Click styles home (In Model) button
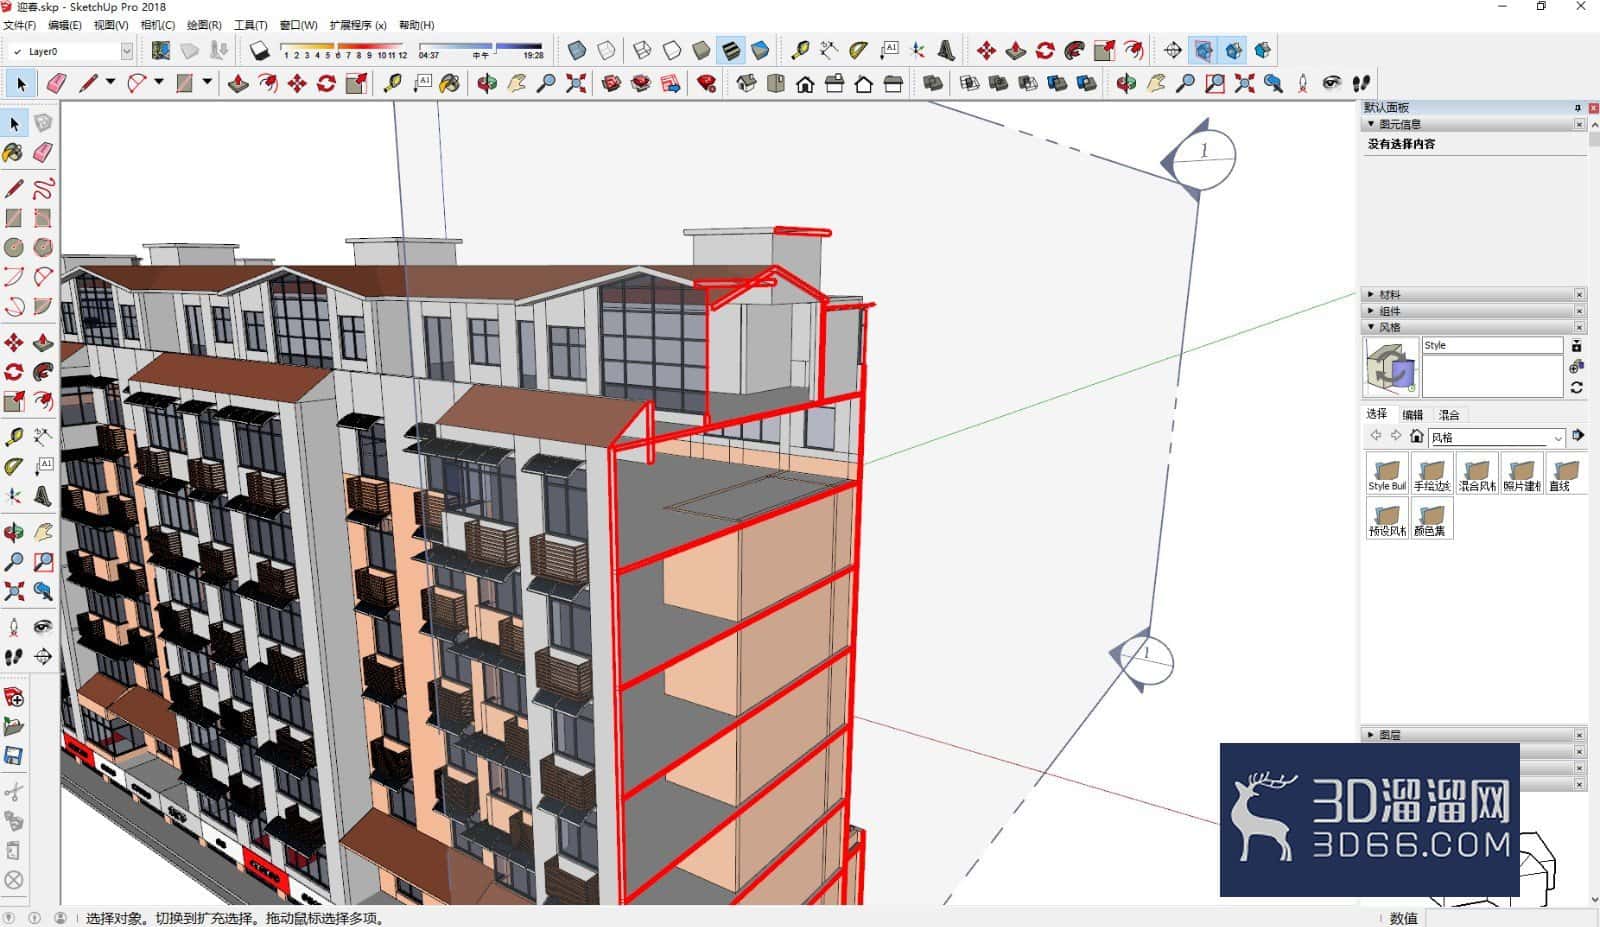 [x=1416, y=436]
